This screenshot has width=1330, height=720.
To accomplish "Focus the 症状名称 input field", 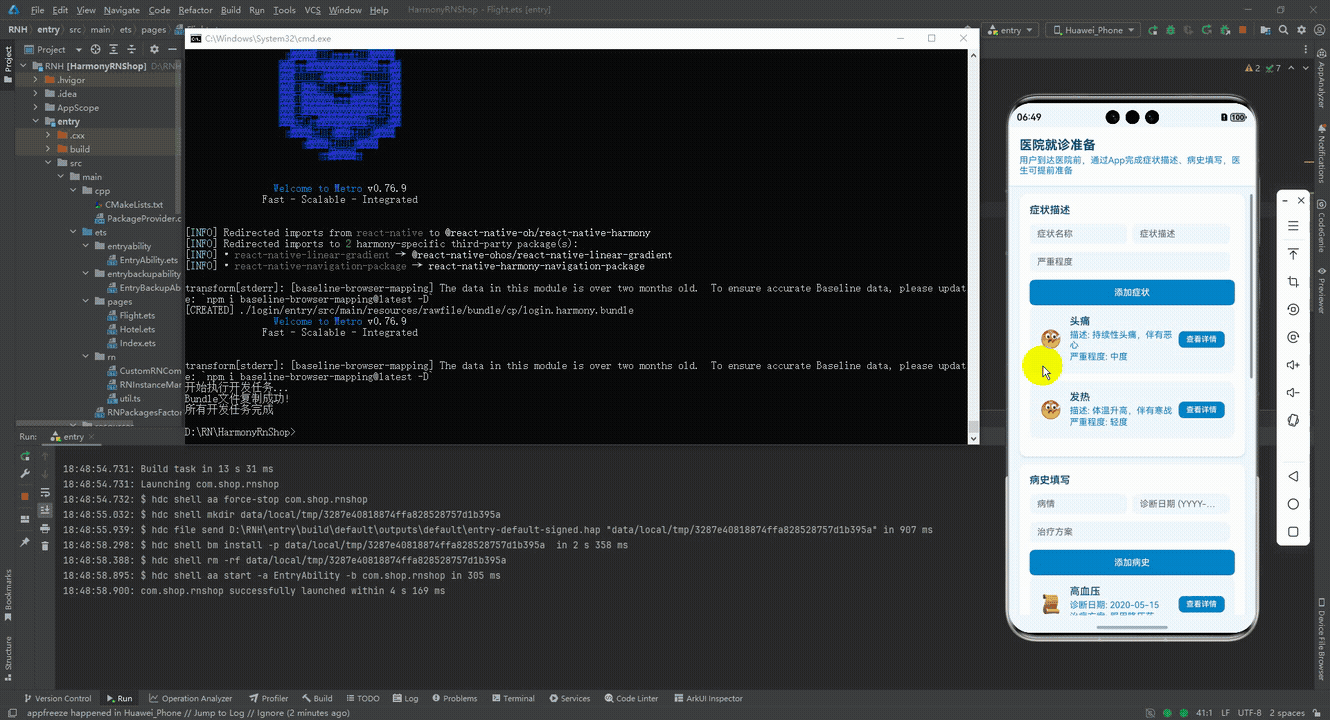I will [1078, 234].
